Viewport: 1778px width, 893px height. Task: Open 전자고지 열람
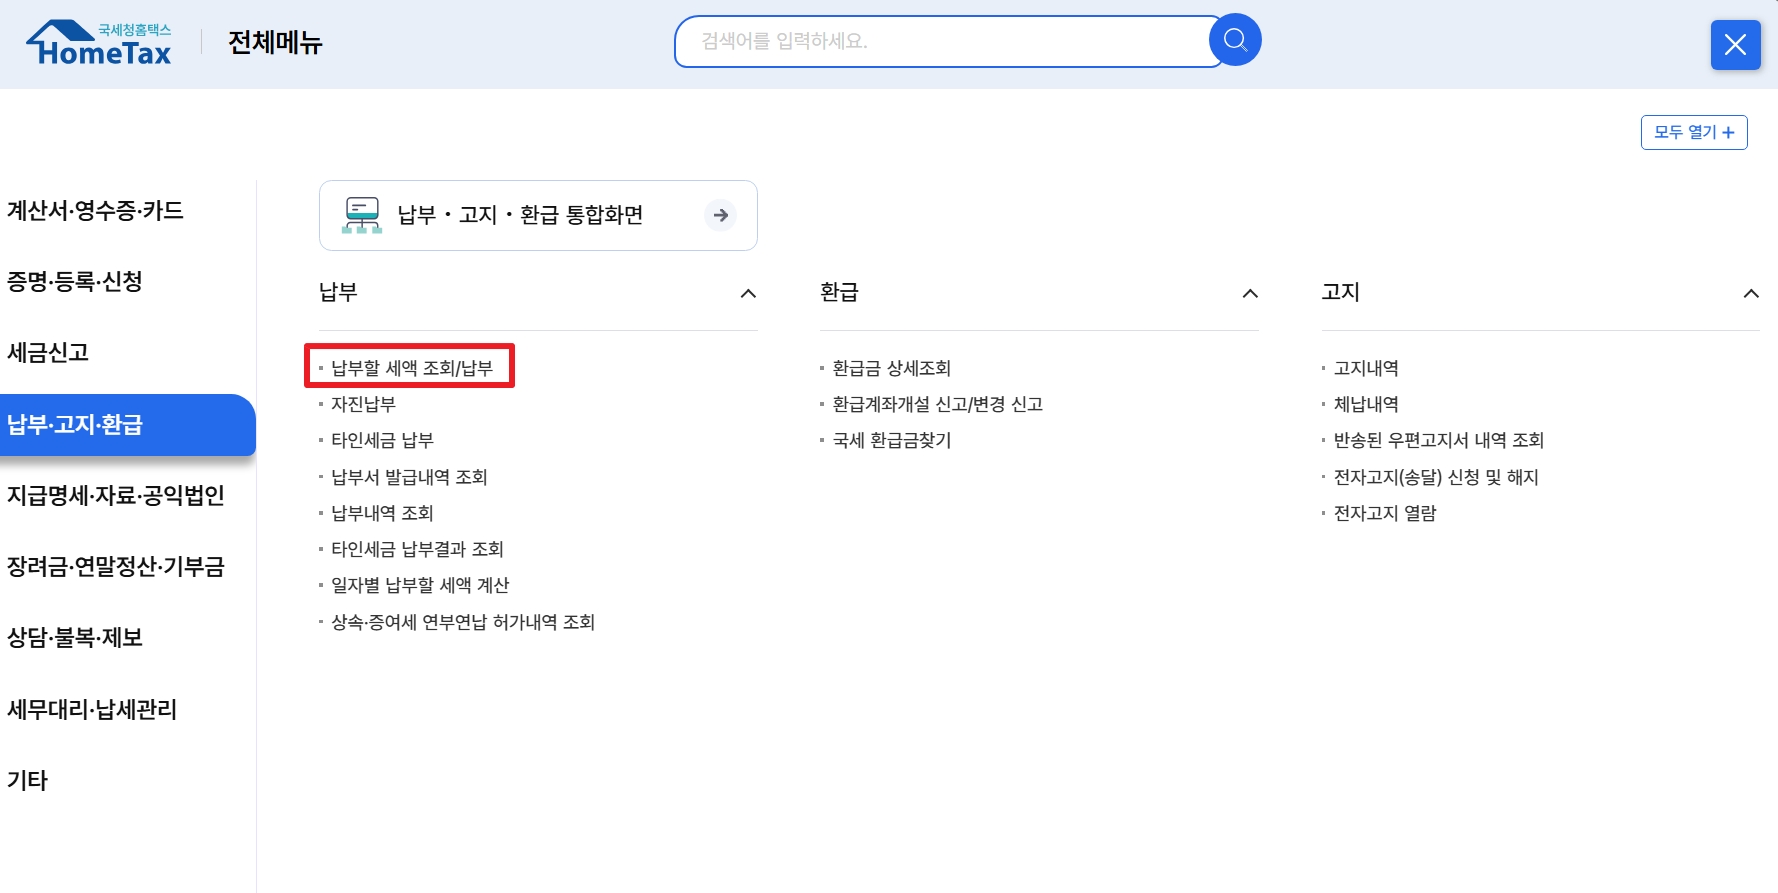1382,513
